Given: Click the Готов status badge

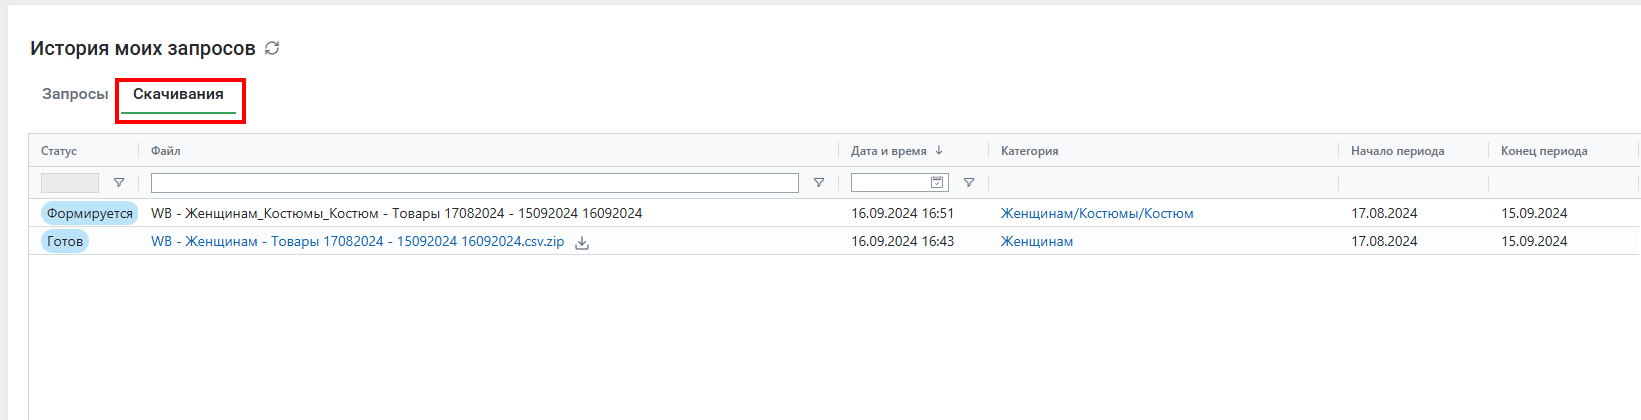Looking at the screenshot, I should pyautogui.click(x=65, y=241).
